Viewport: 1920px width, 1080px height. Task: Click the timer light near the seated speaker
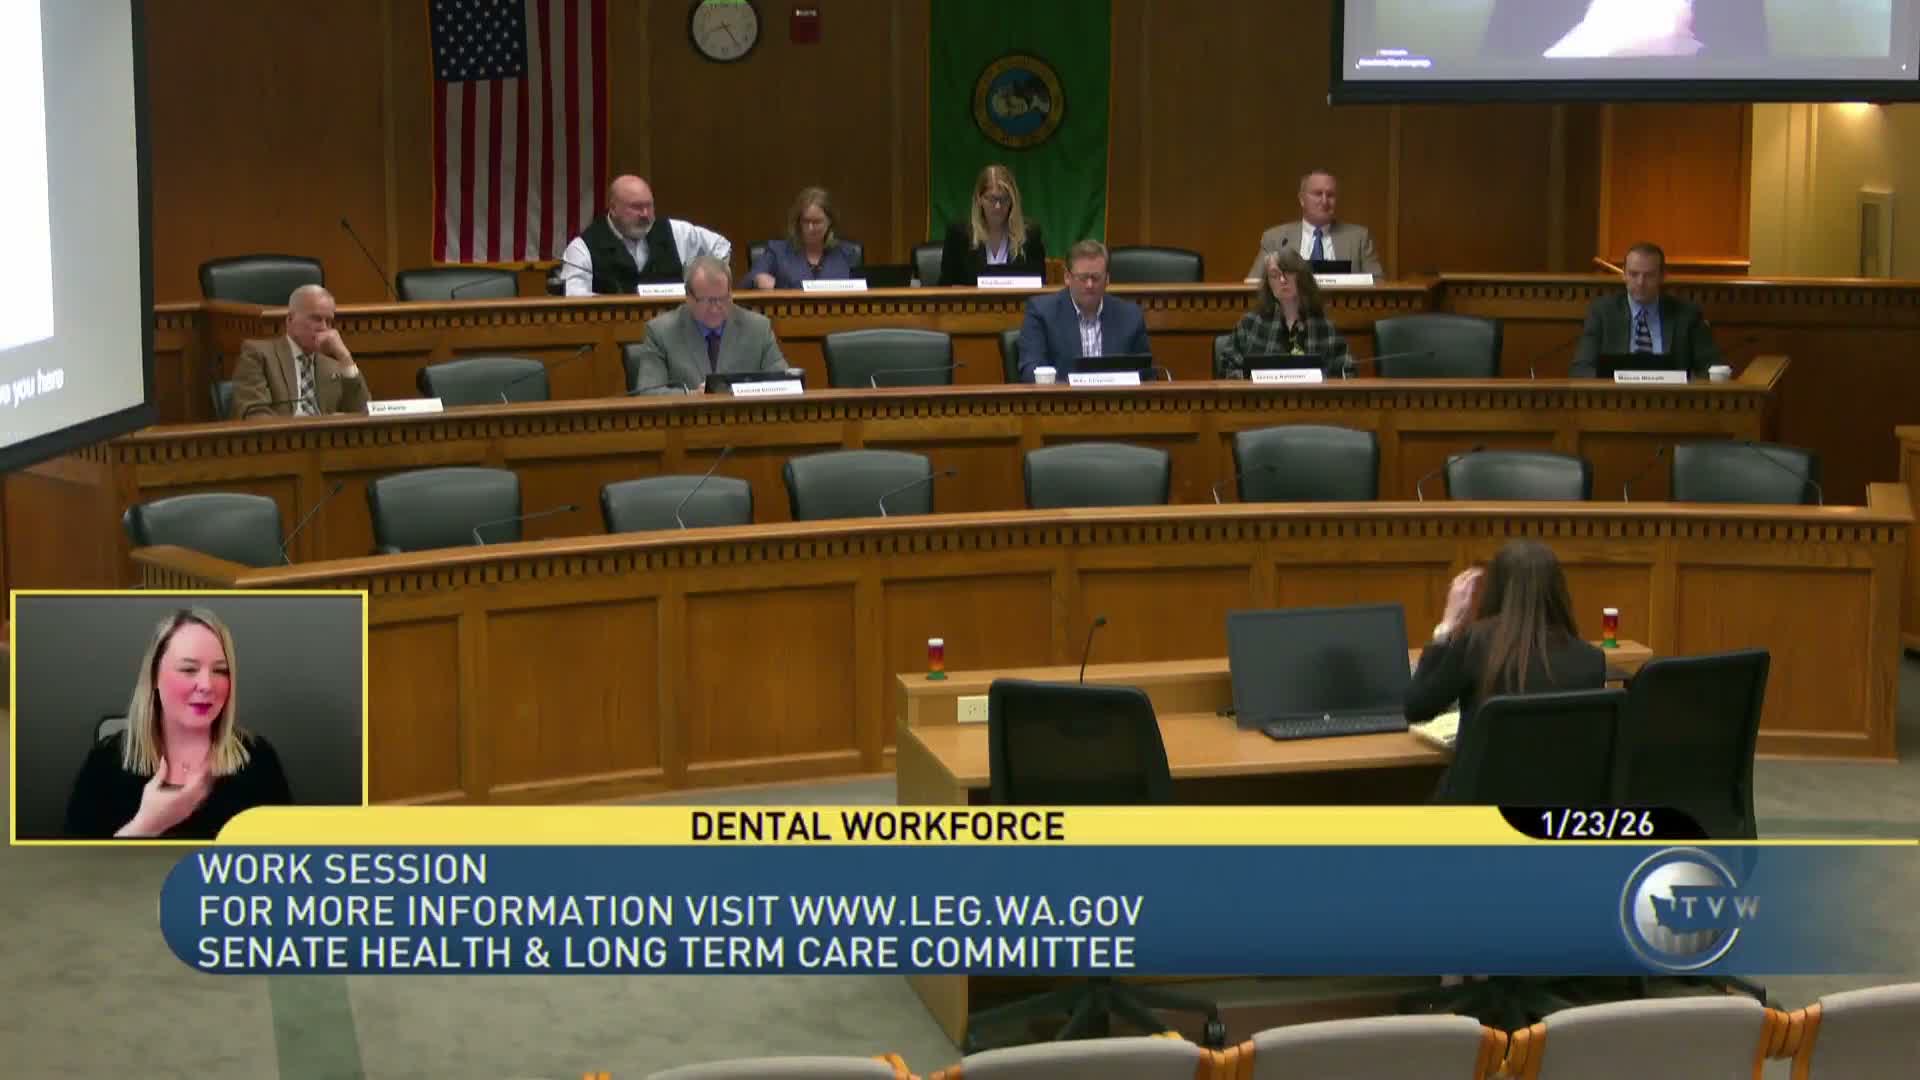click(x=1610, y=628)
